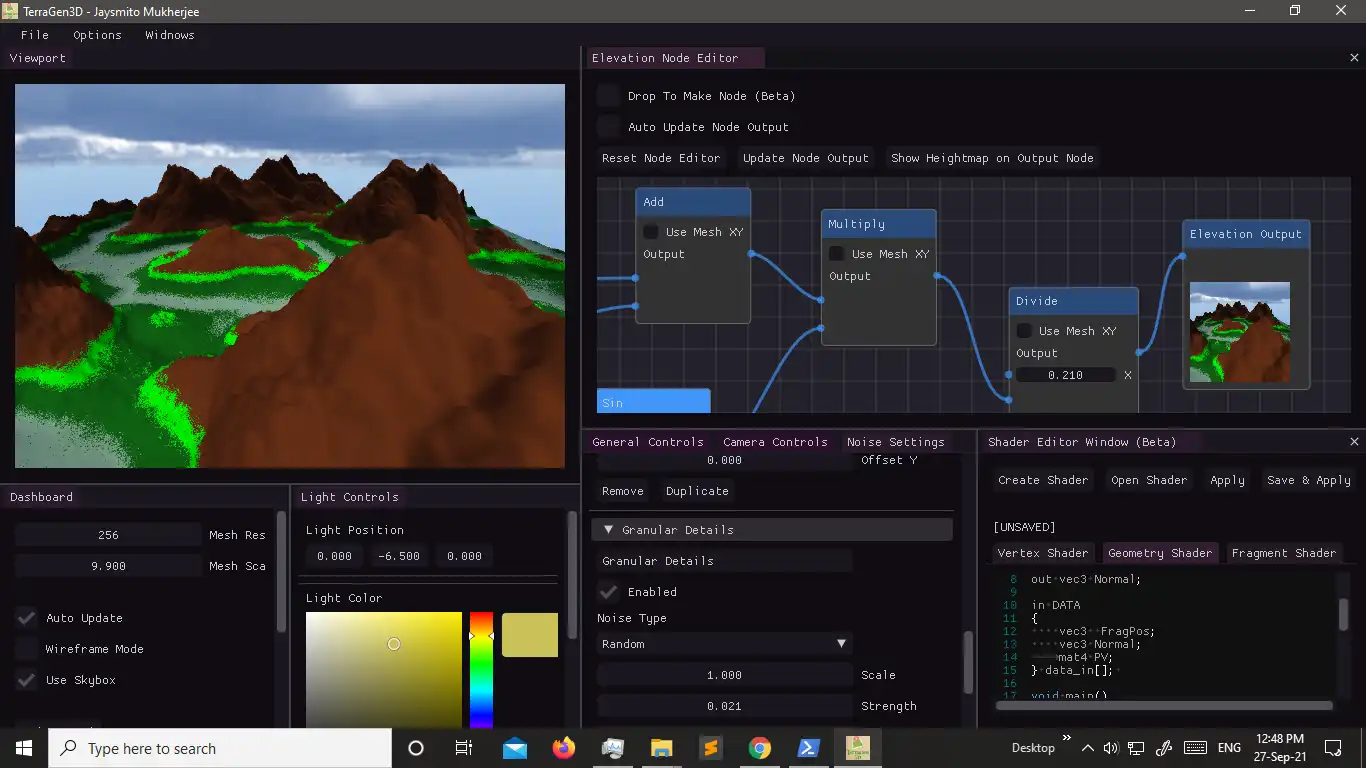The height and width of the screenshot is (768, 1366).
Task: Close the Shader Editor Window panel
Action: 1354,442
